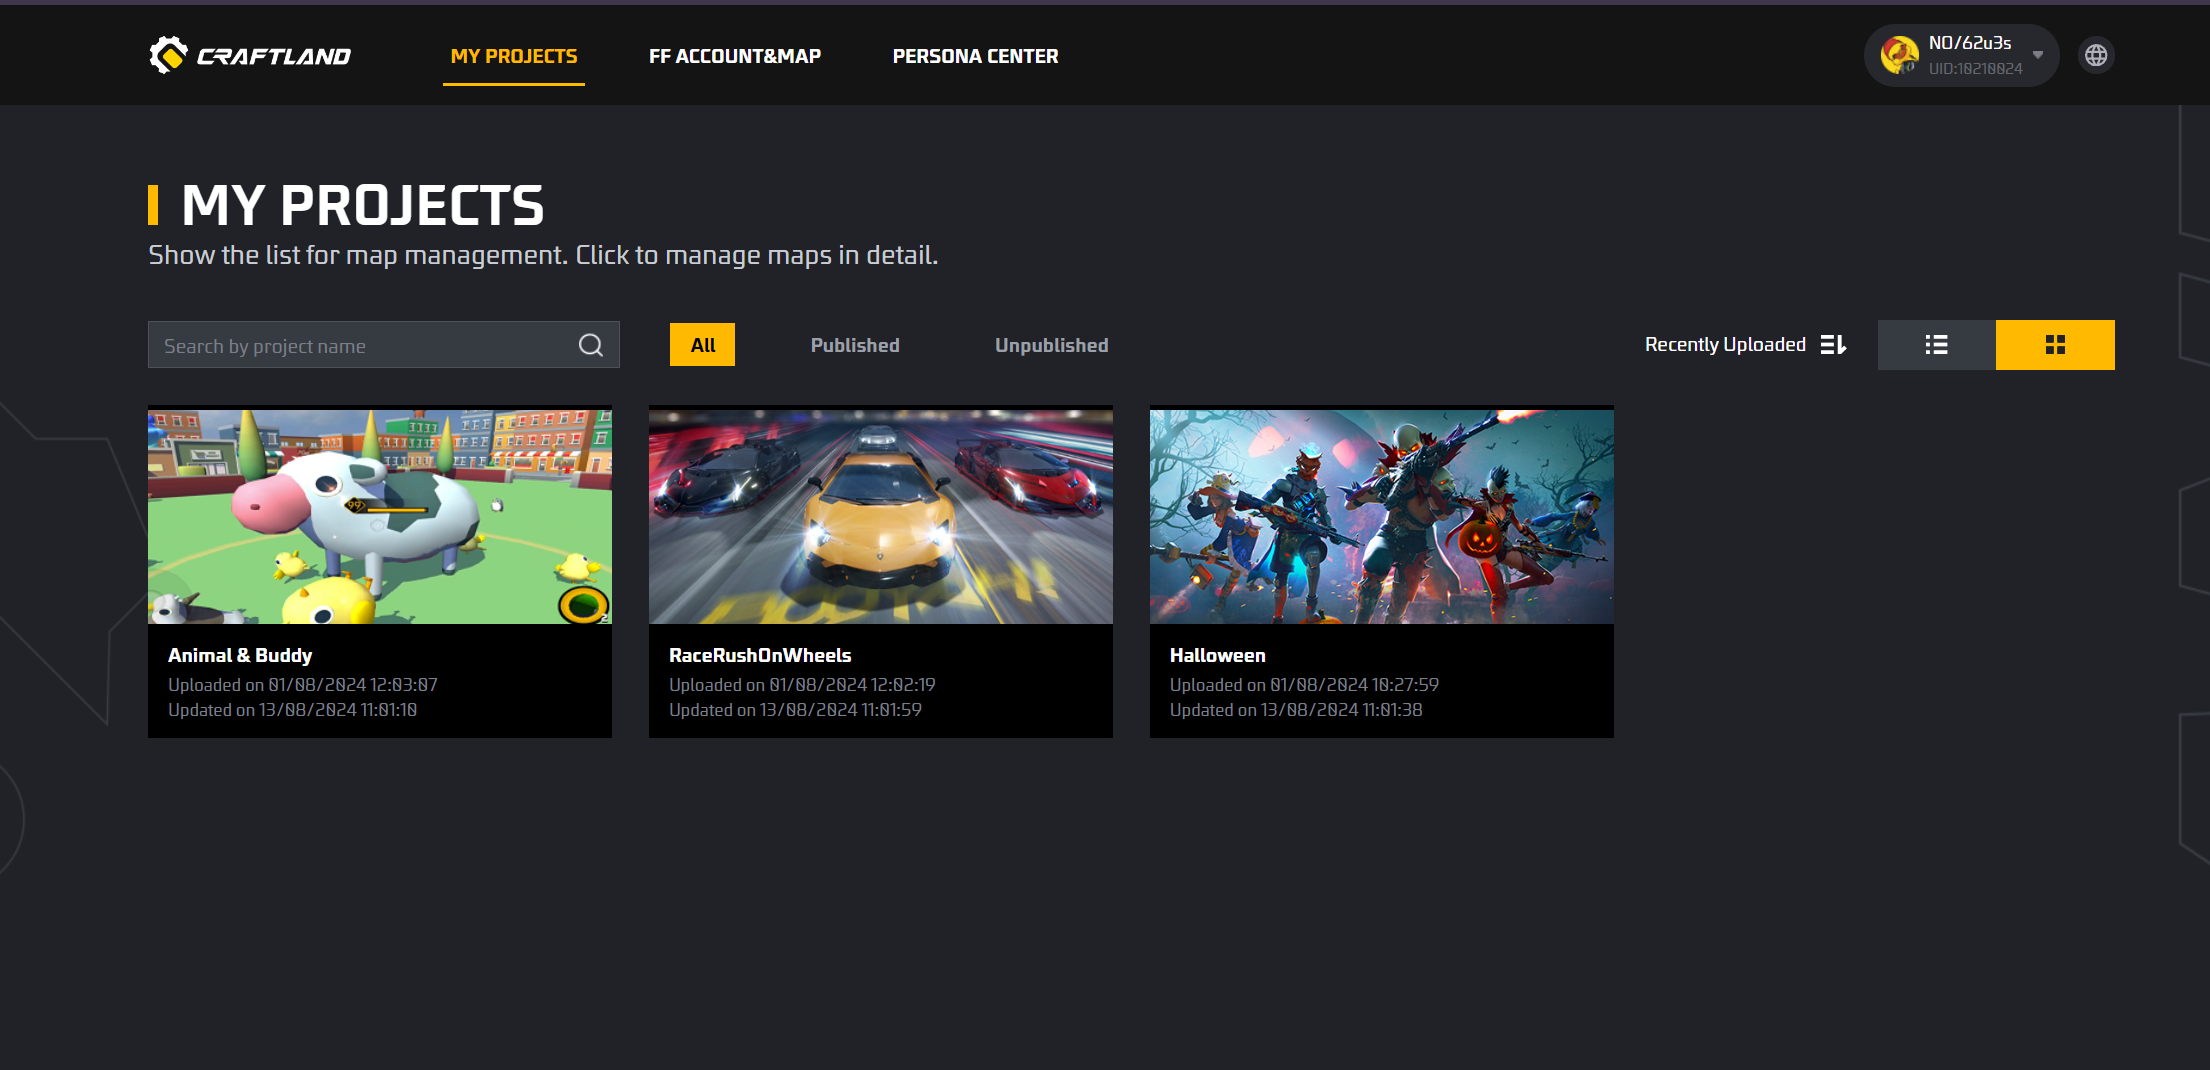
Task: Enable the Unpublished filter
Action: click(1051, 344)
